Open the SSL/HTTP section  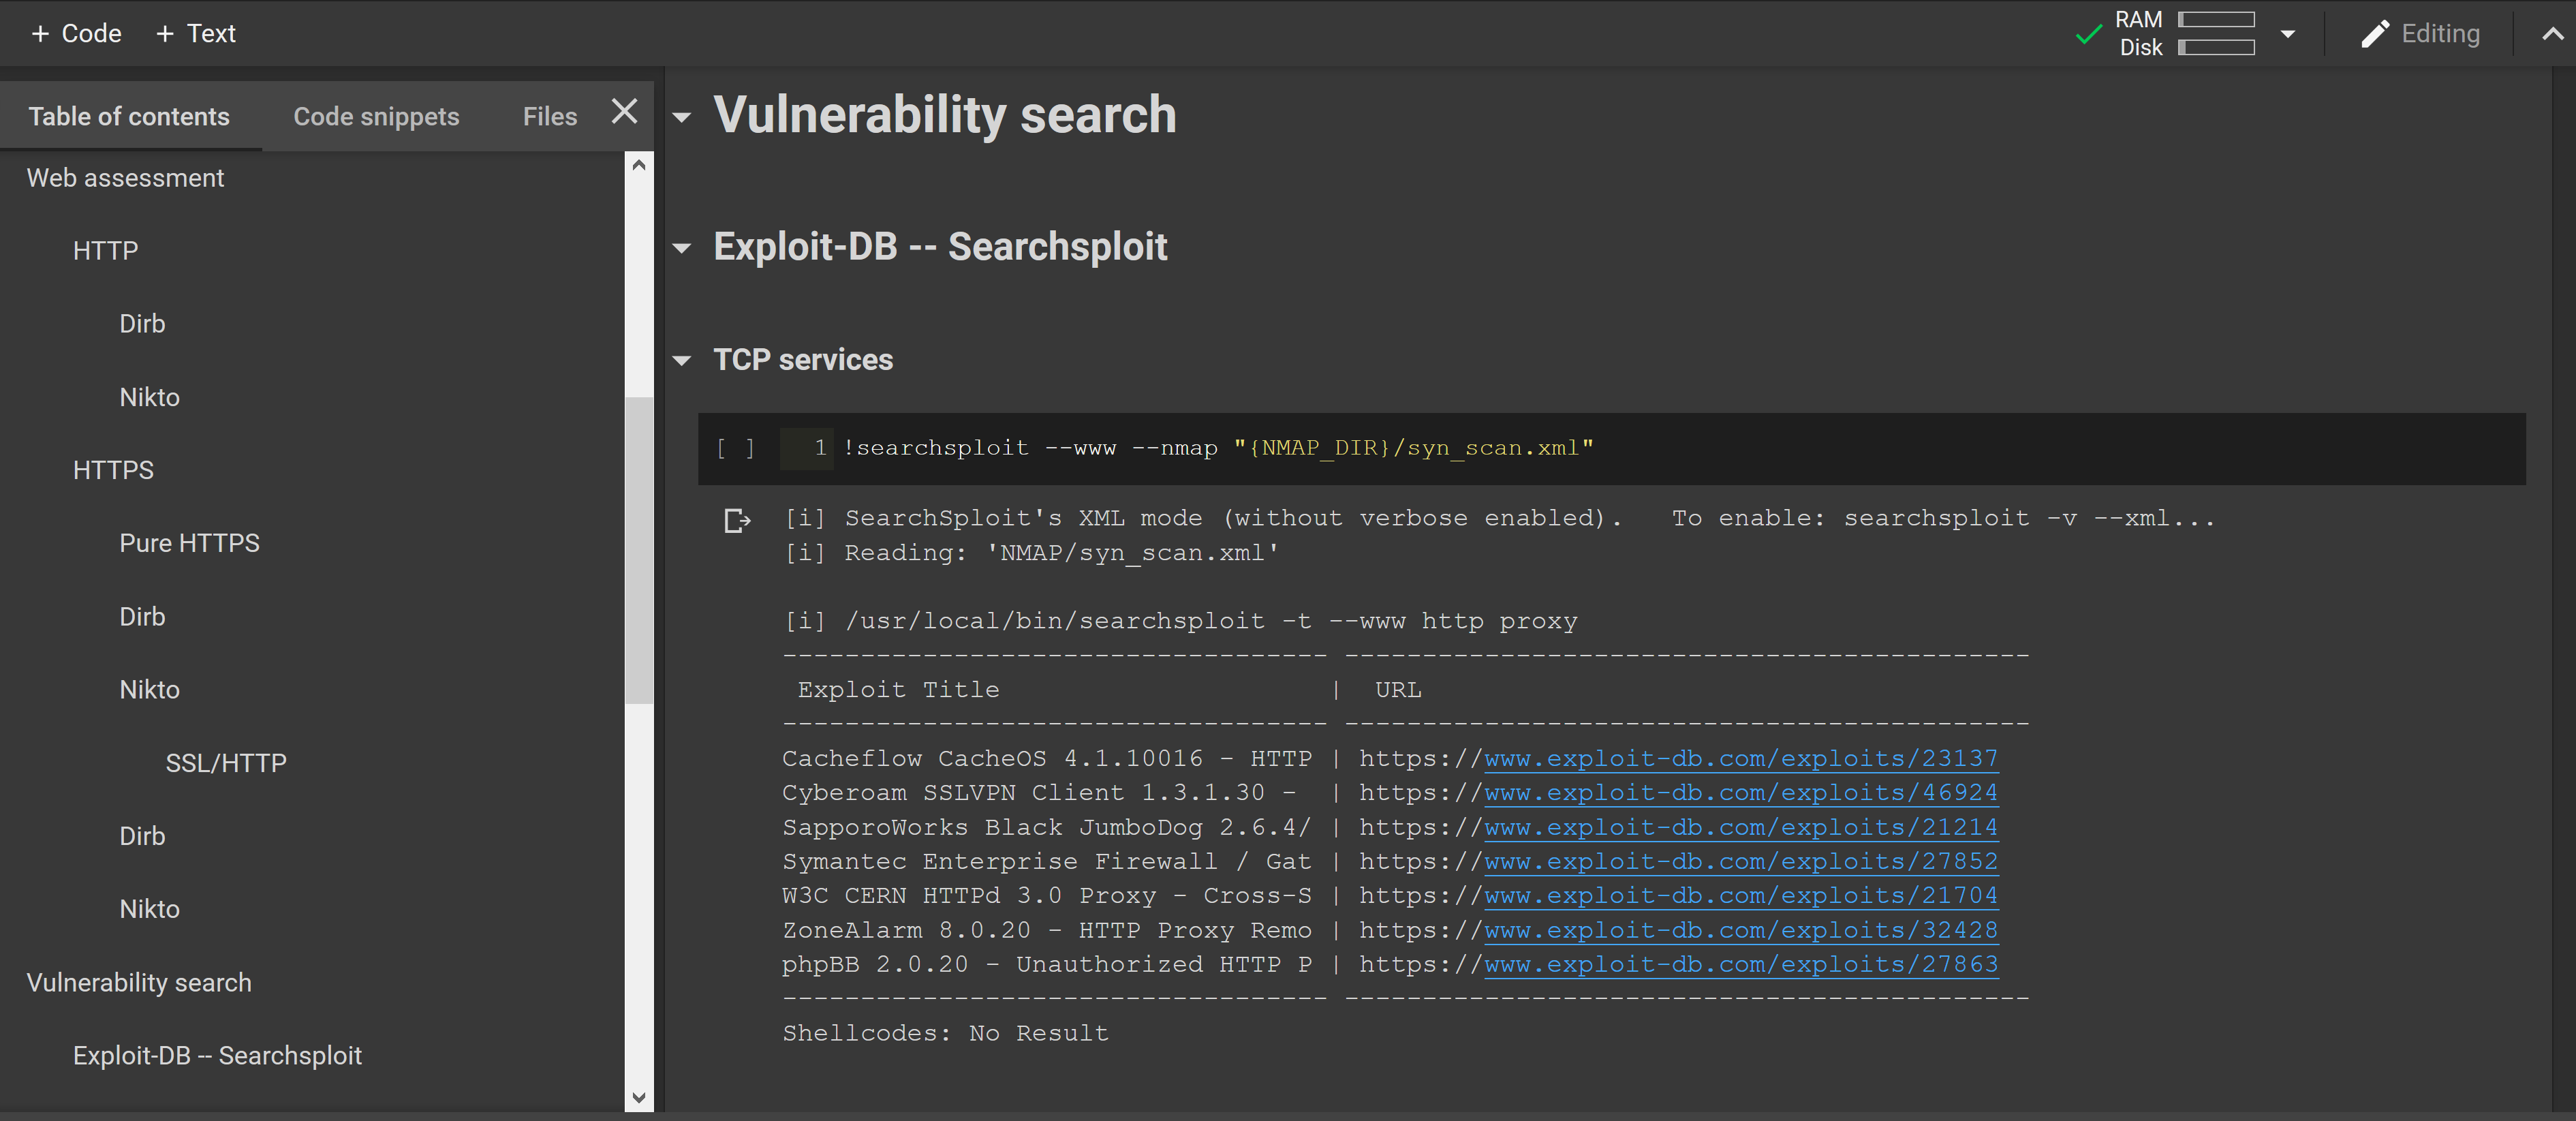(x=226, y=763)
